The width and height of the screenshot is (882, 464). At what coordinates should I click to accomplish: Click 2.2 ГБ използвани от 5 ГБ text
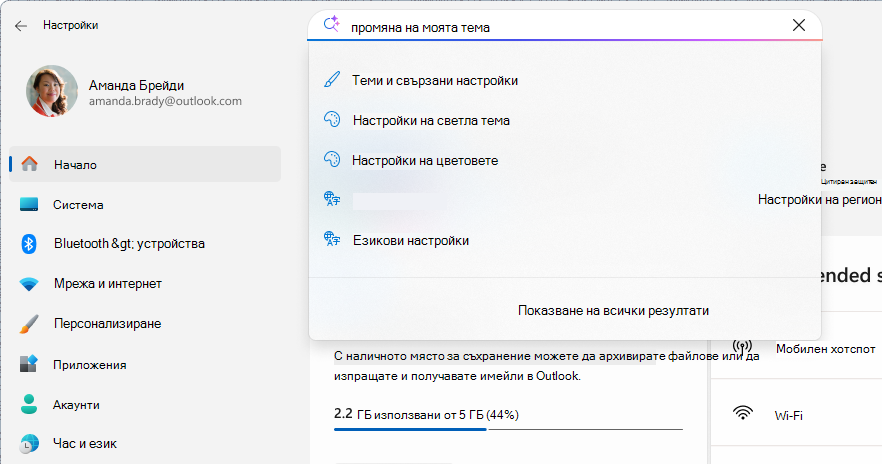pos(426,415)
